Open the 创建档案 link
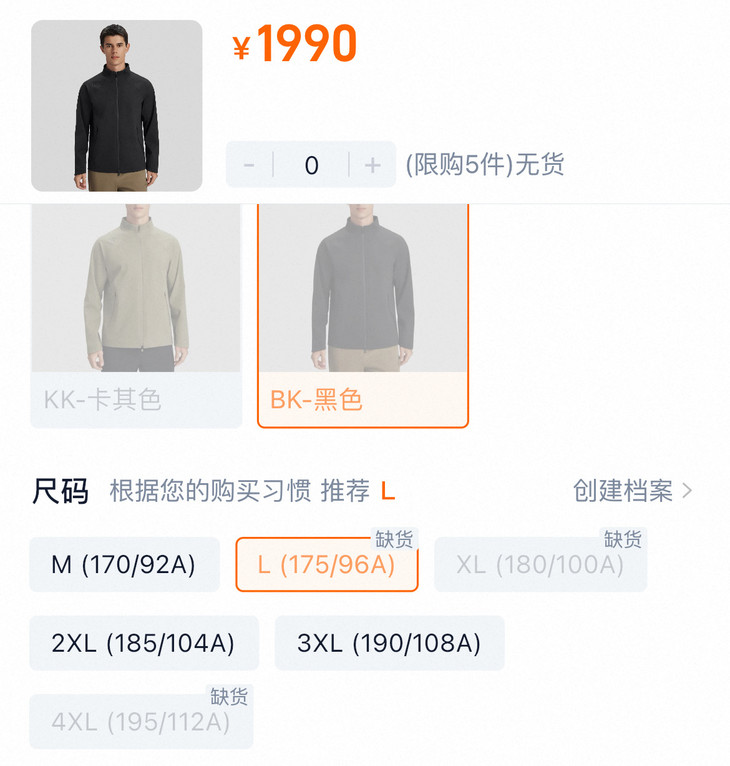The width and height of the screenshot is (730, 766). (x=623, y=490)
